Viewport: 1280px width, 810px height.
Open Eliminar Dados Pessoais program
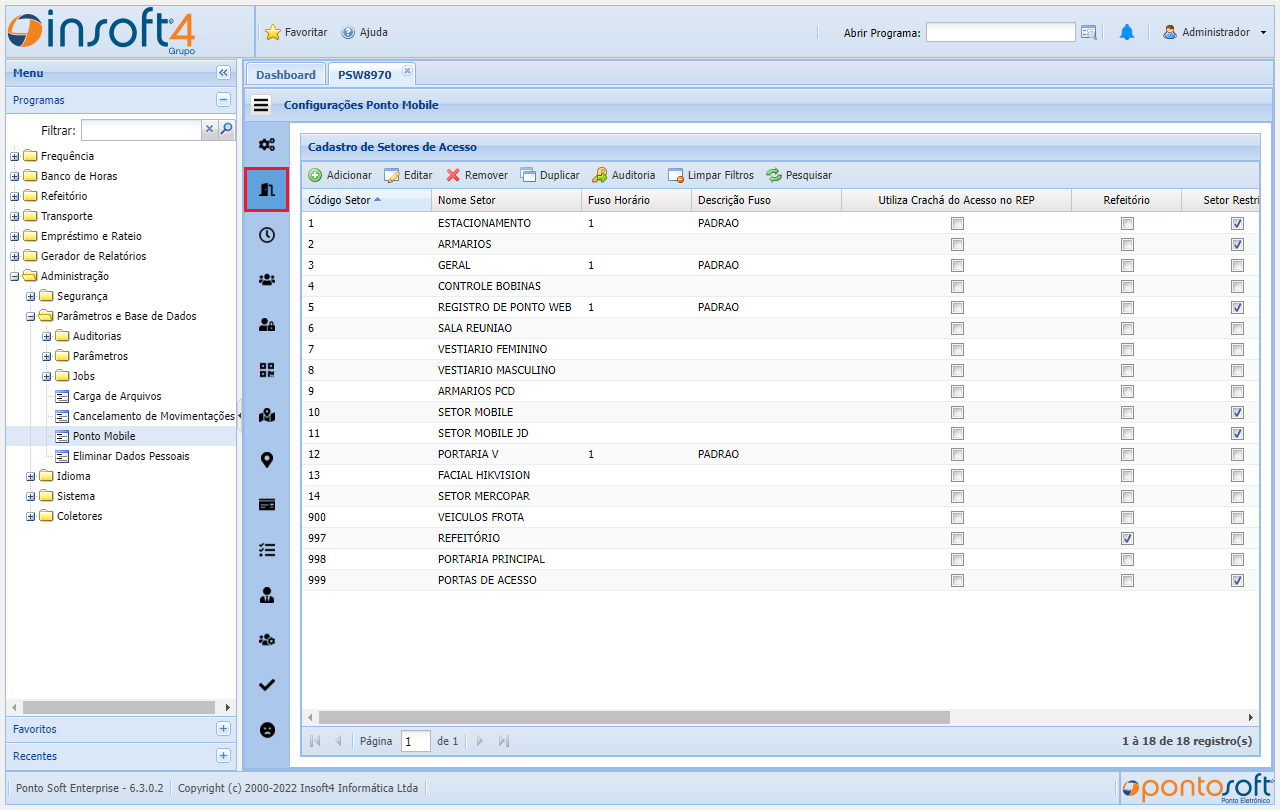tap(130, 456)
